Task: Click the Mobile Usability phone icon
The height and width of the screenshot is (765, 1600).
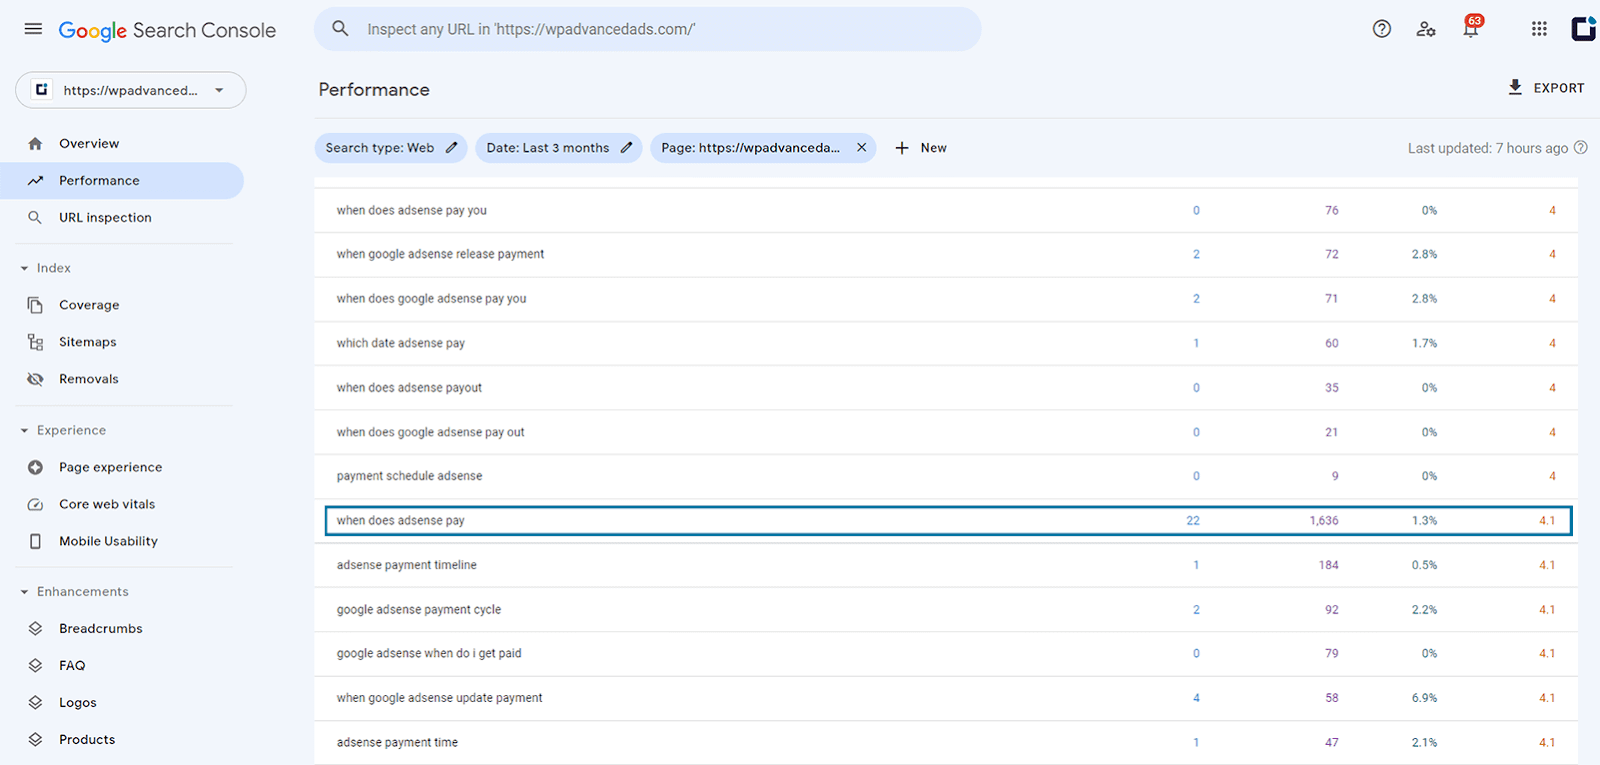Action: (36, 541)
